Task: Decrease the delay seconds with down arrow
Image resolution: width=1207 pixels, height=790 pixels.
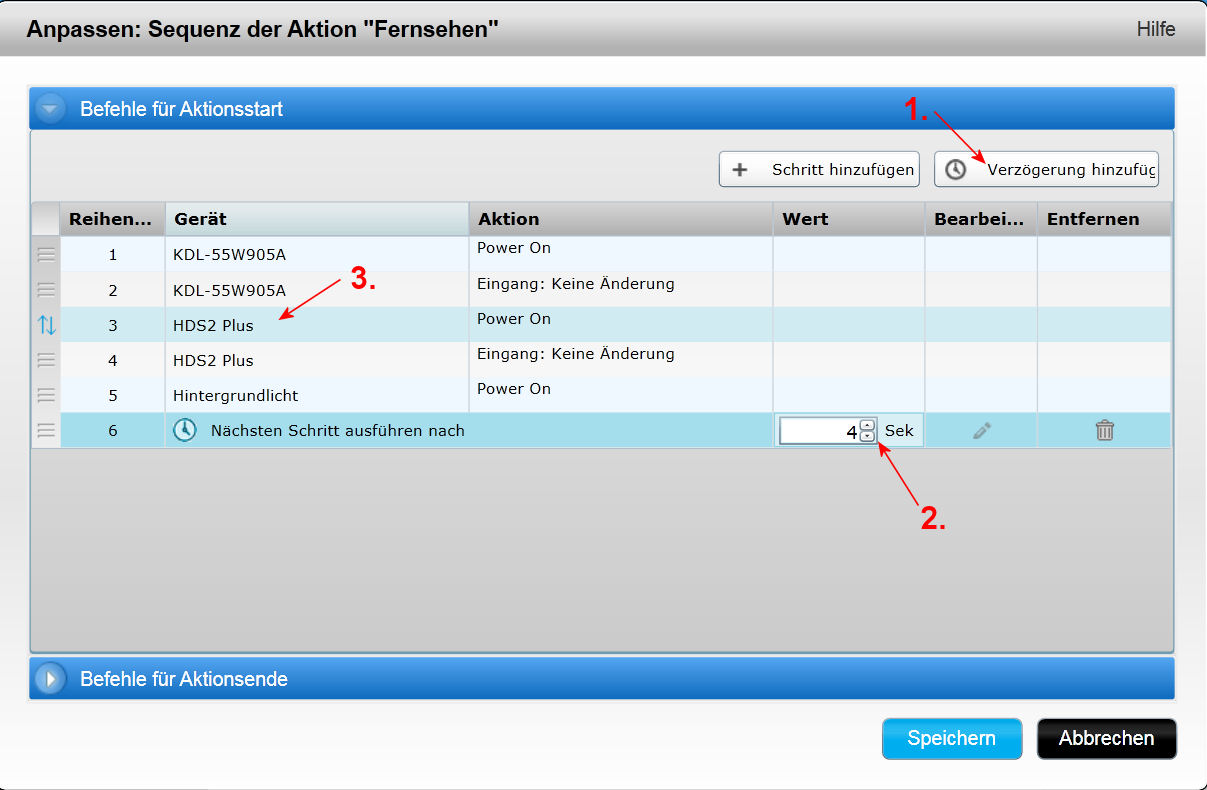Action: point(867,437)
